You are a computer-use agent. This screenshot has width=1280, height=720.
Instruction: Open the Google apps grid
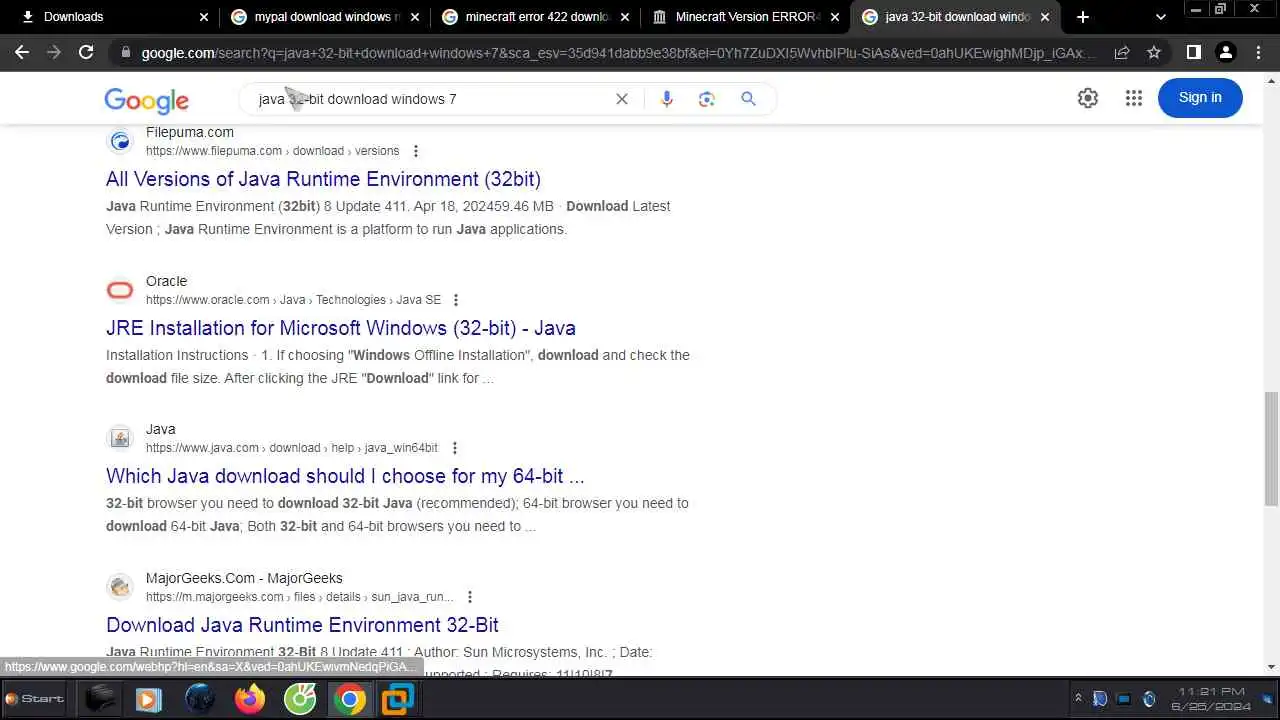pos(1133,98)
